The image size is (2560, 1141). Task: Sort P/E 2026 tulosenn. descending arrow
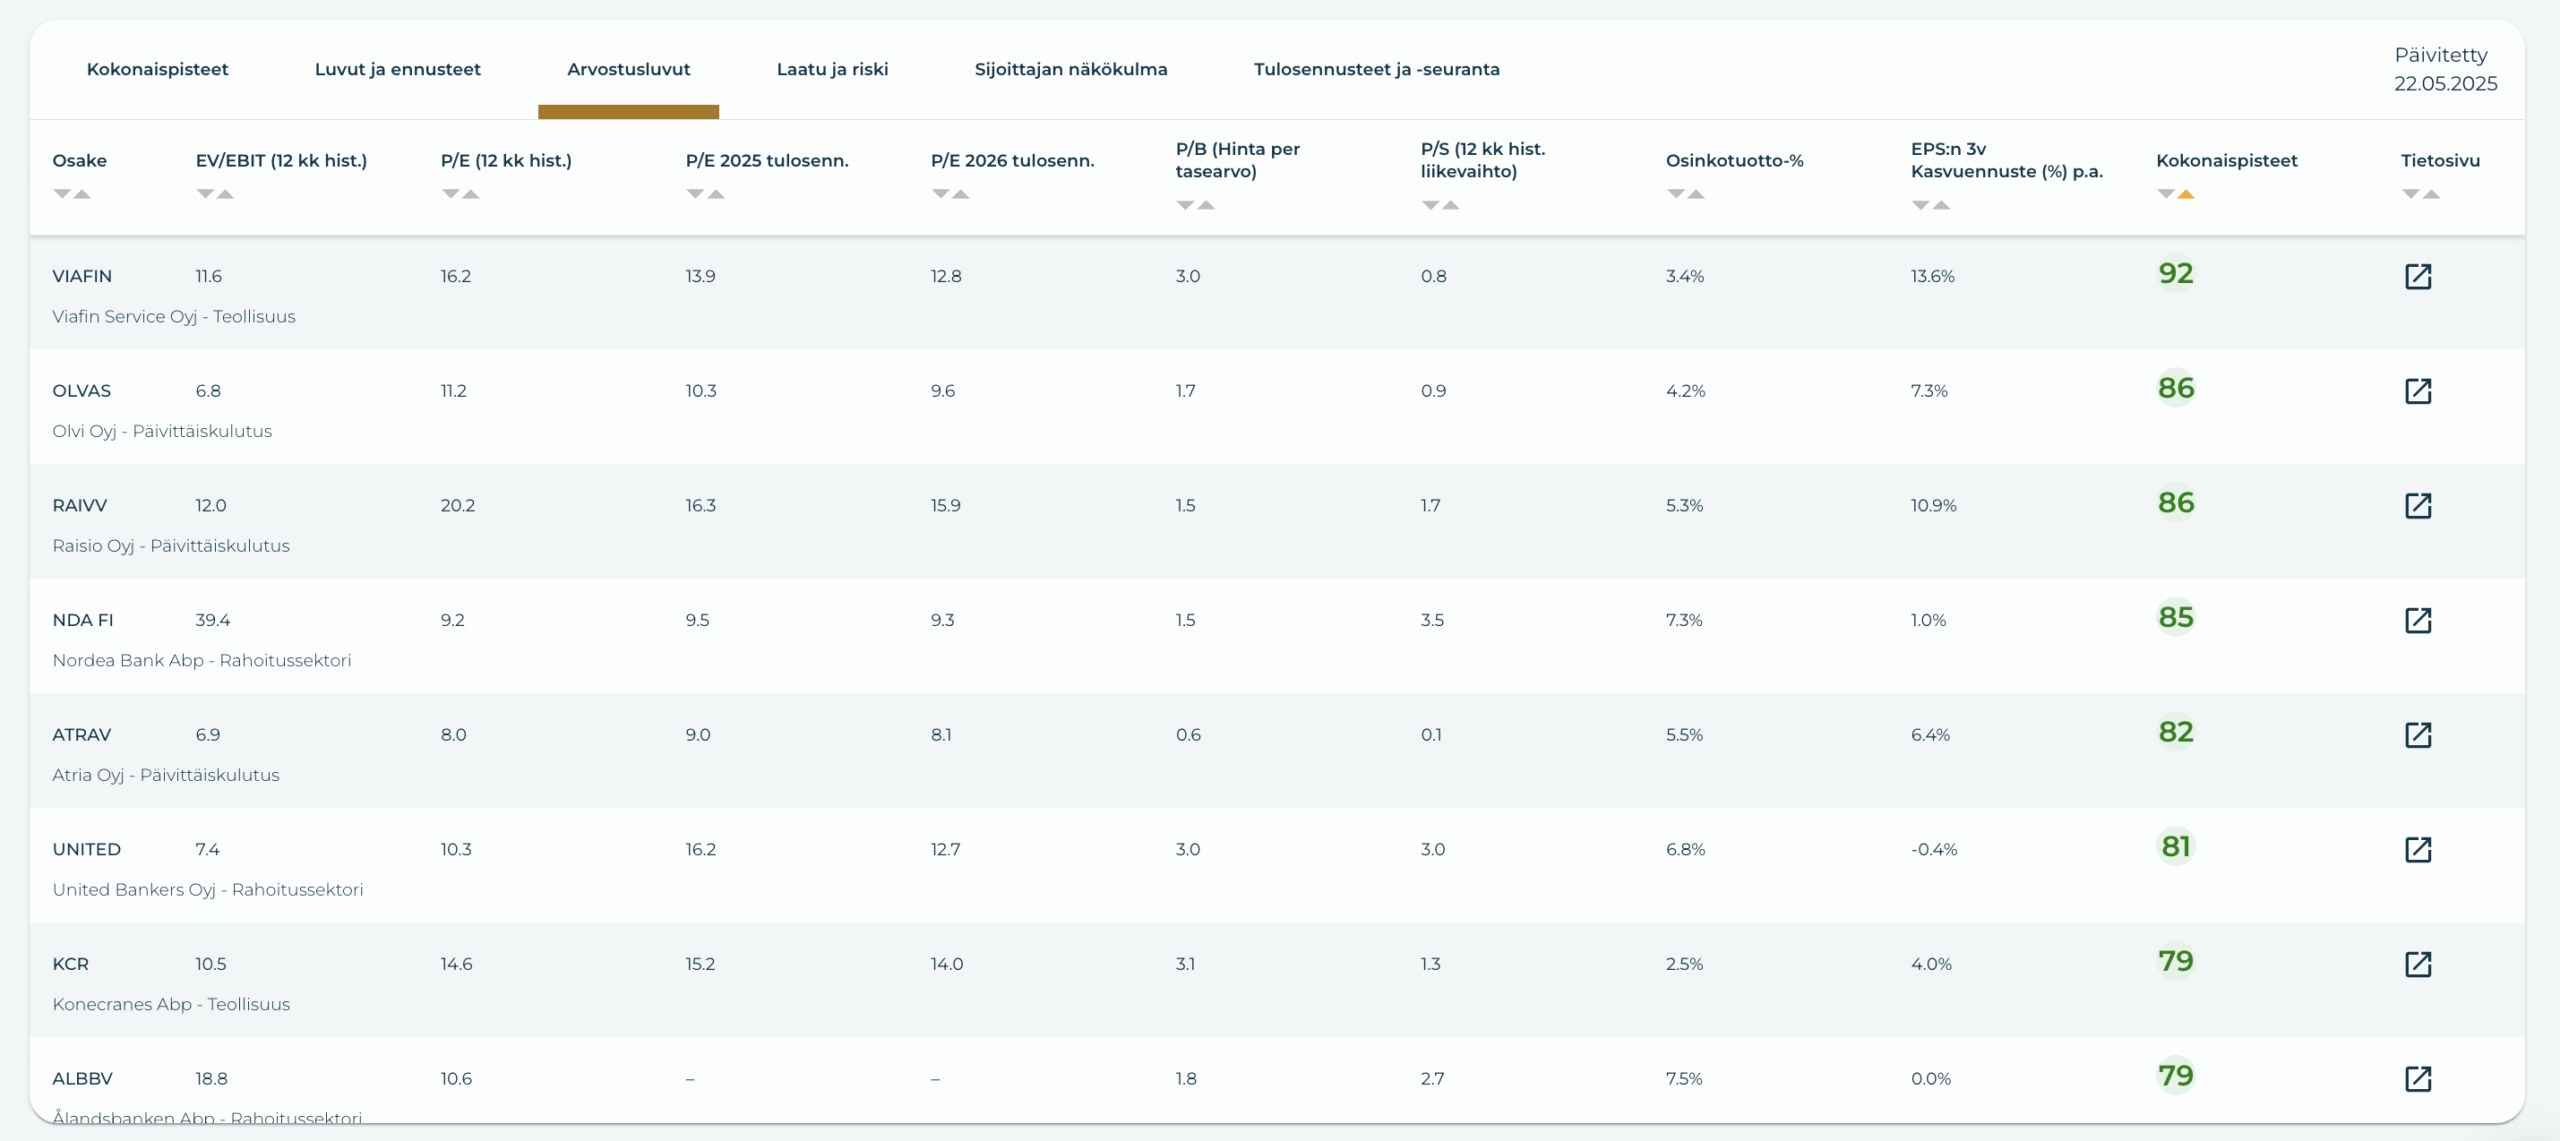tap(940, 194)
